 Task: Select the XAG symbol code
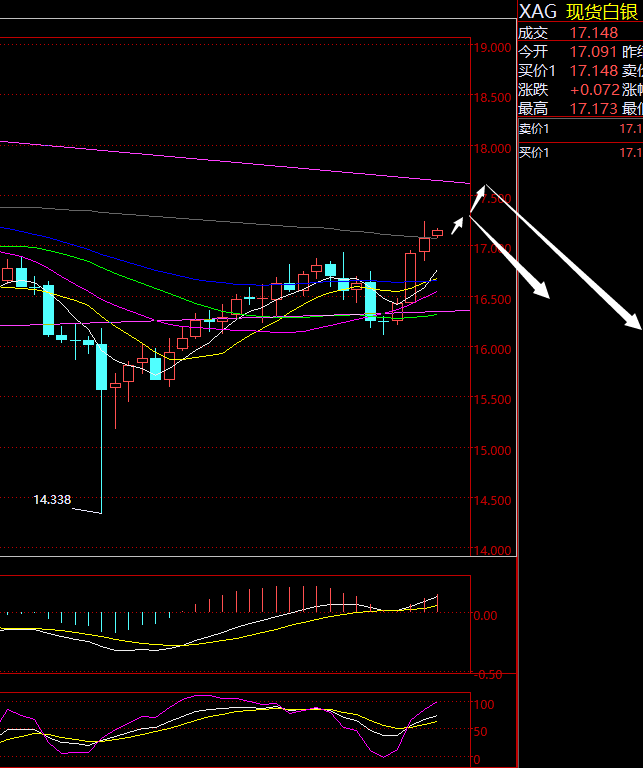pos(538,12)
